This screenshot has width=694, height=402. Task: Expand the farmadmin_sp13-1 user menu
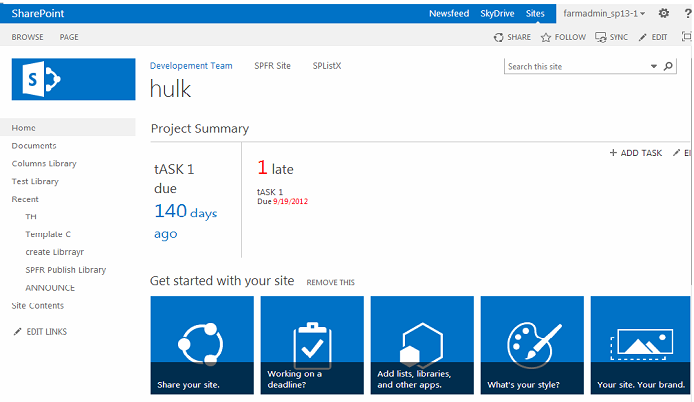click(x=604, y=14)
